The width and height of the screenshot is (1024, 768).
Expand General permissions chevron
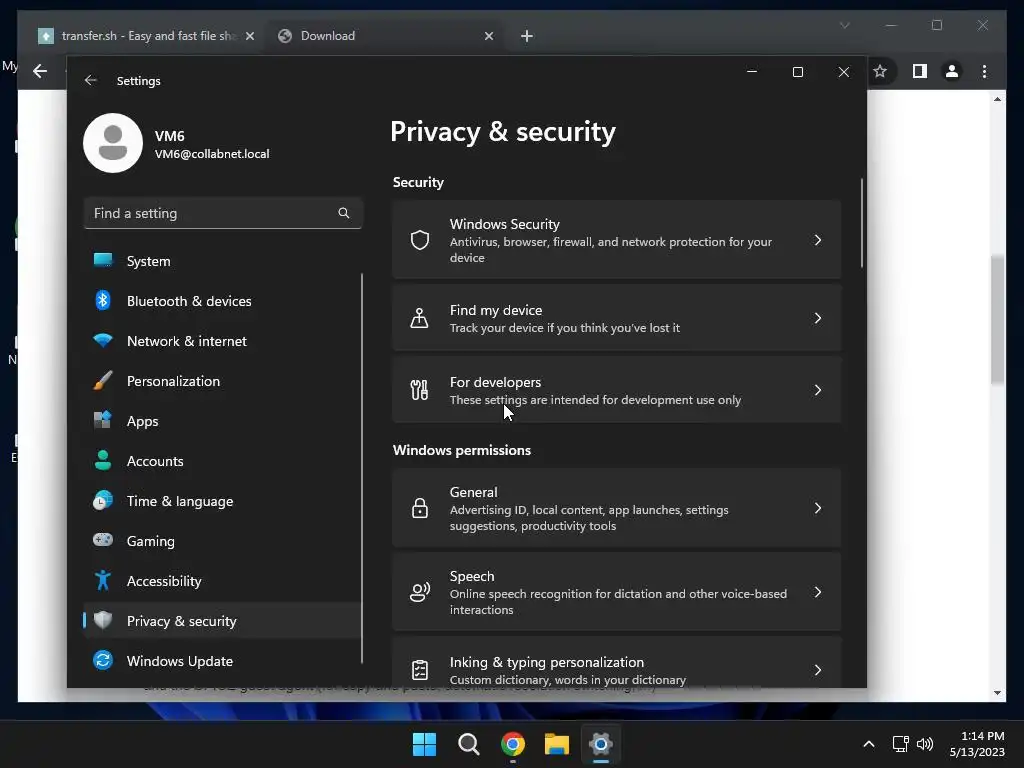click(818, 508)
